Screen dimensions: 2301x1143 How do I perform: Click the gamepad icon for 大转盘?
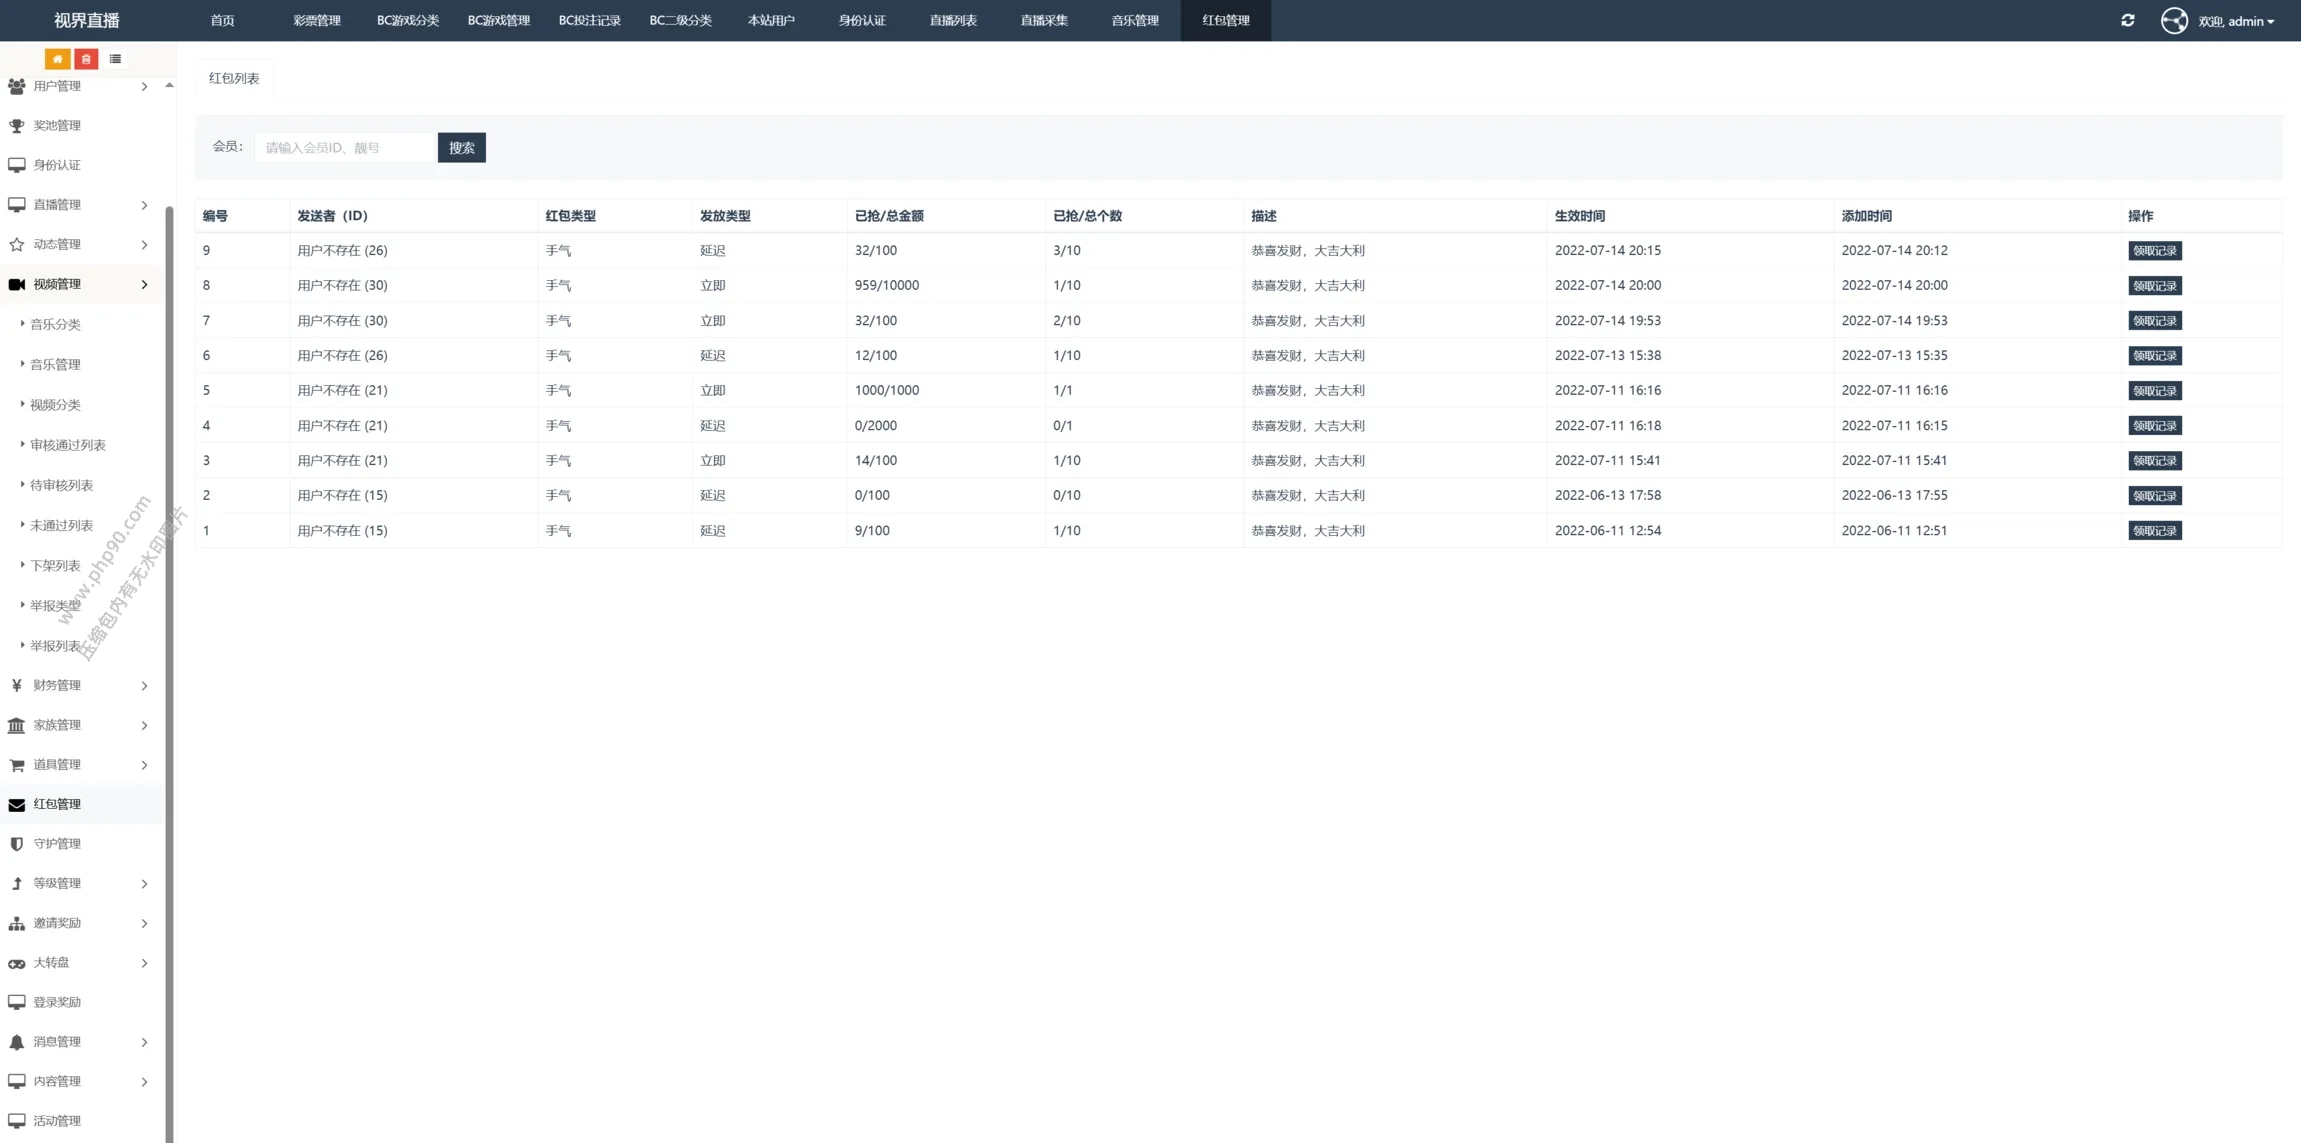click(x=16, y=963)
